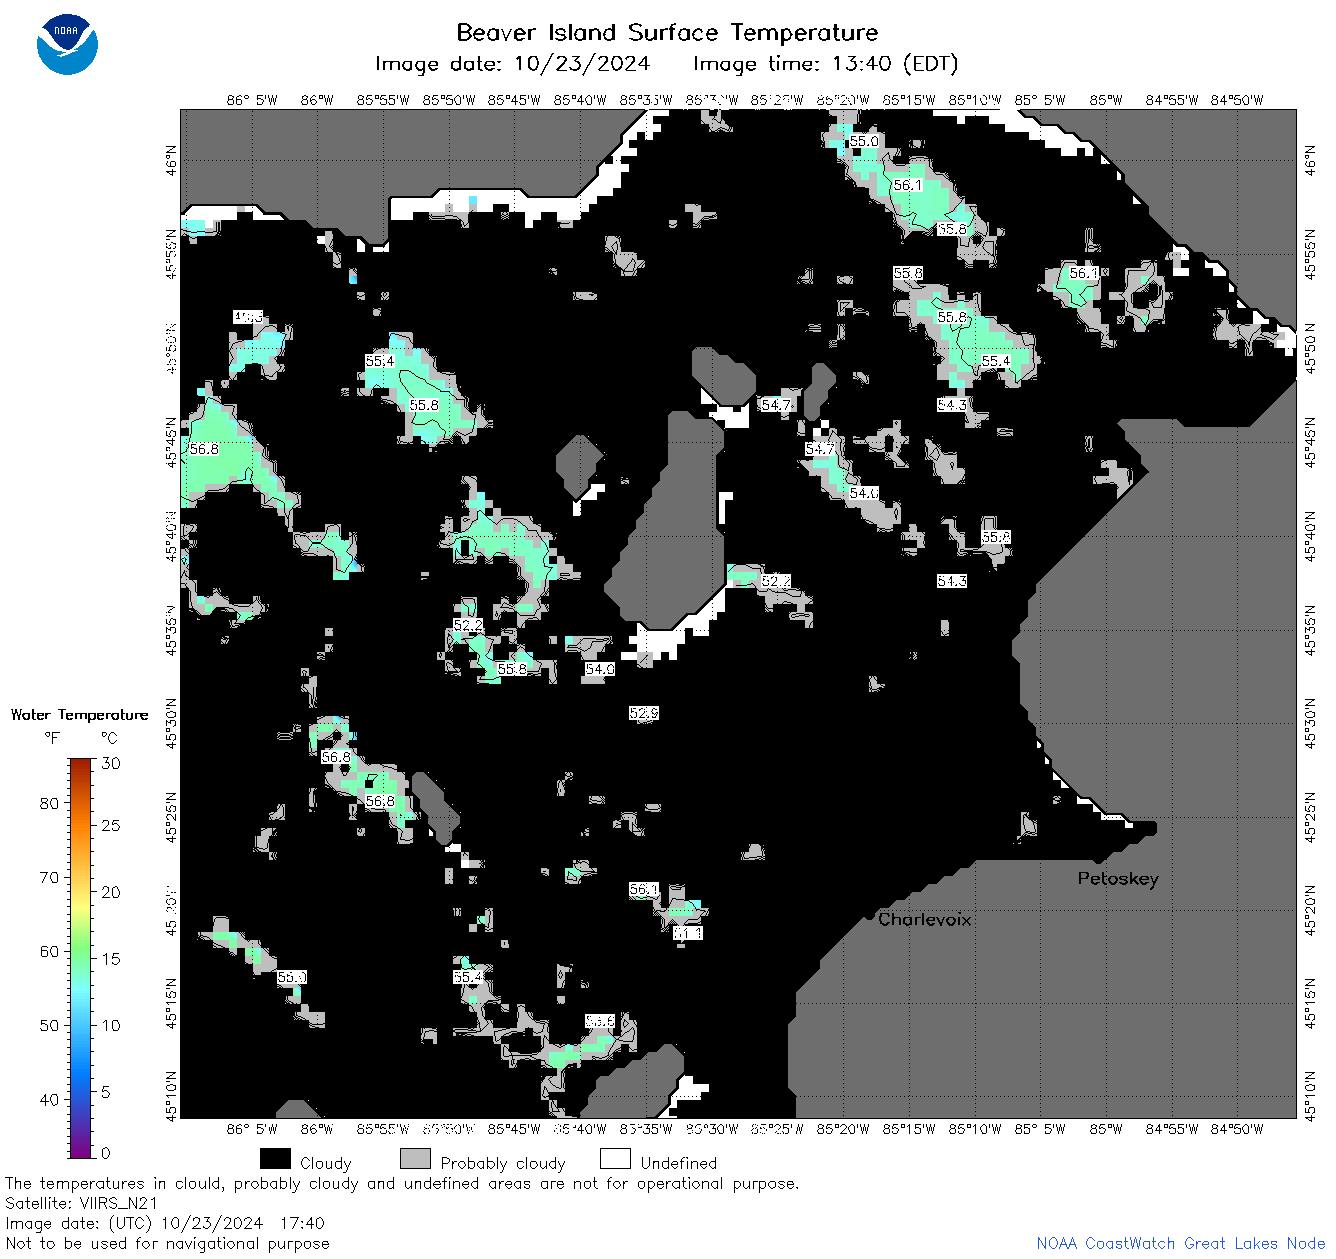Click the Petoskey city label
The image size is (1336, 1259).
pos(1118,879)
